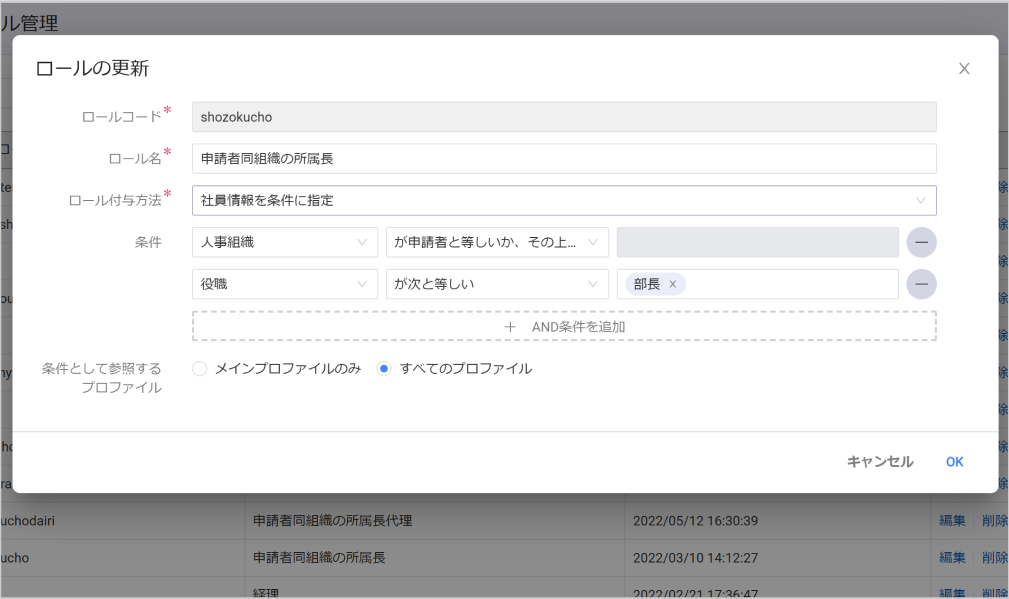Select the すべてのプロファイル radio button
This screenshot has width=1009, height=599.
pyautogui.click(x=383, y=368)
